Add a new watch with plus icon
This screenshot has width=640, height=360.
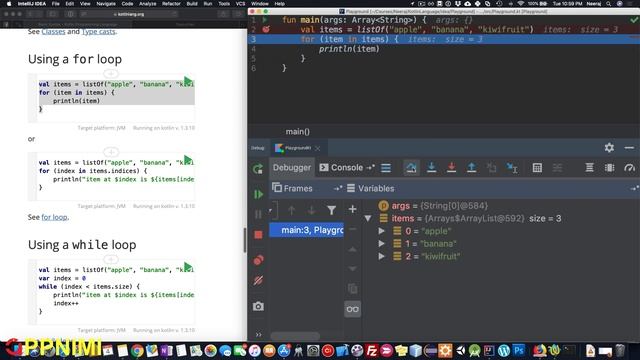pos(353,209)
